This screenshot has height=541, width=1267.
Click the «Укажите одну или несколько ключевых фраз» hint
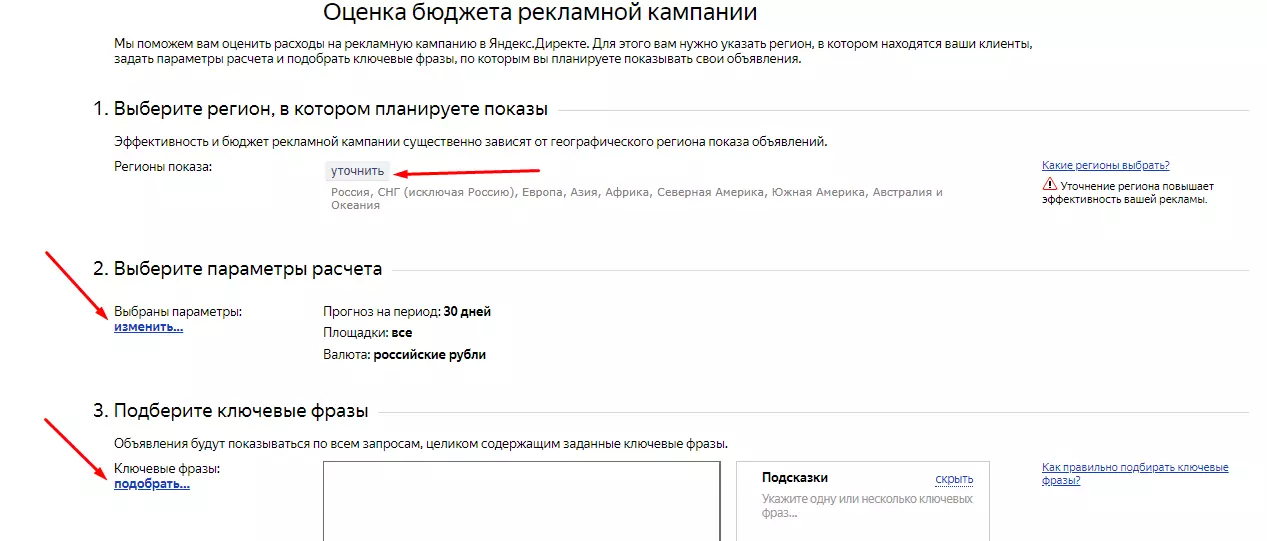867,506
